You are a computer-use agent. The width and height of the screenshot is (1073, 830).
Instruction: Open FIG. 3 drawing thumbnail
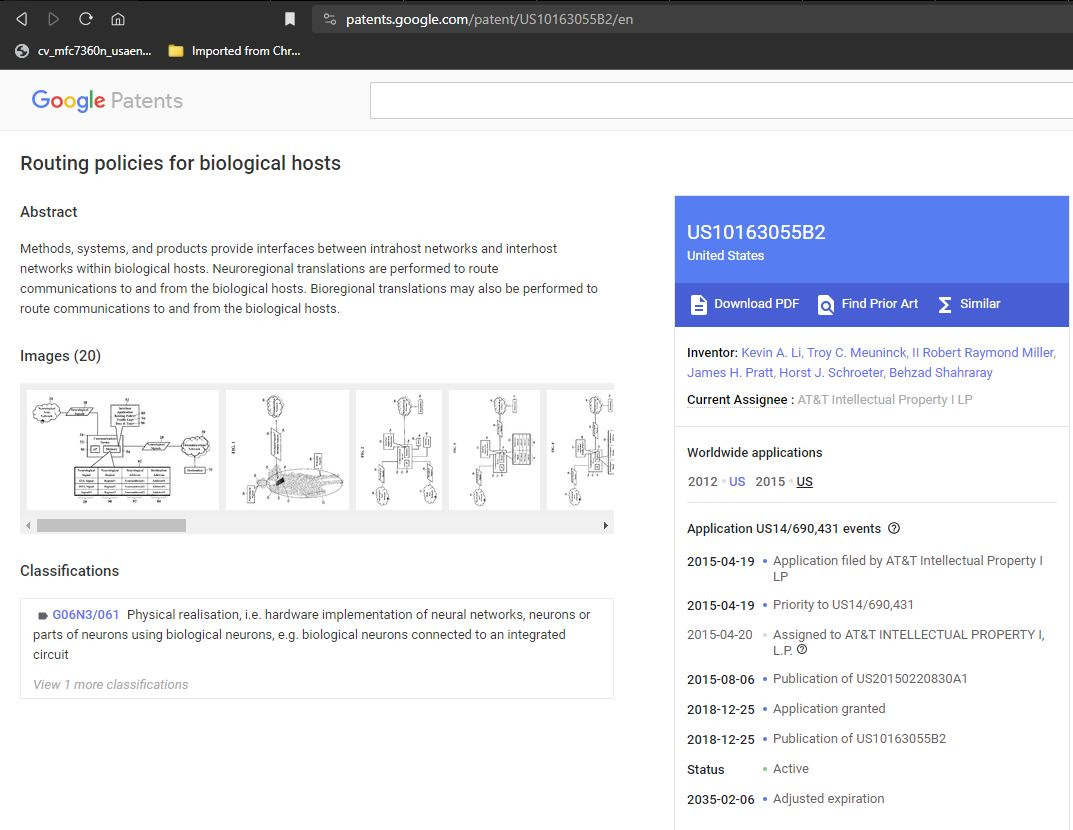(494, 450)
